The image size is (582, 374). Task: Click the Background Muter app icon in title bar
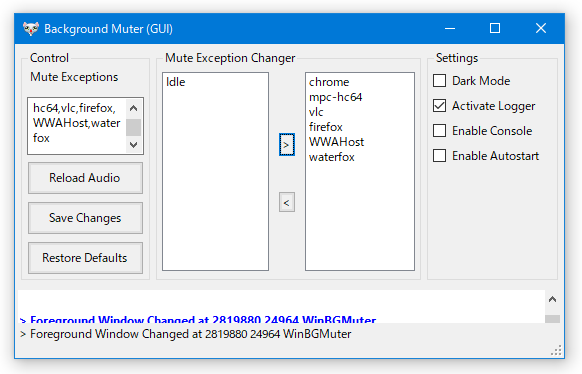pyautogui.click(x=31, y=29)
